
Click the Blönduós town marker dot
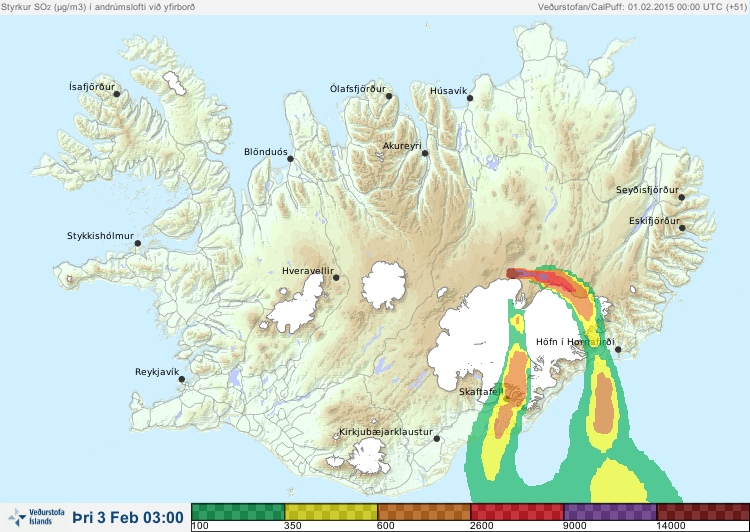pos(290,158)
